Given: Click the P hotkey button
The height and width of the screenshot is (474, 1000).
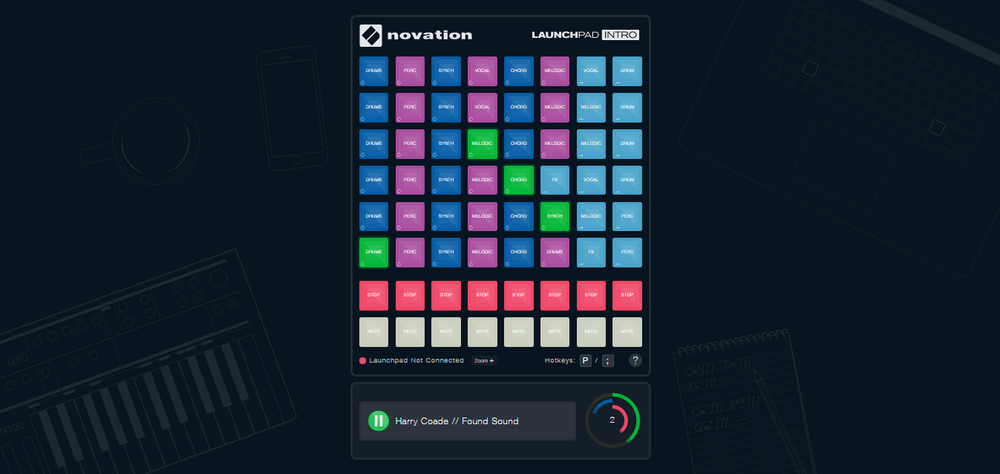Looking at the screenshot, I should [586, 360].
